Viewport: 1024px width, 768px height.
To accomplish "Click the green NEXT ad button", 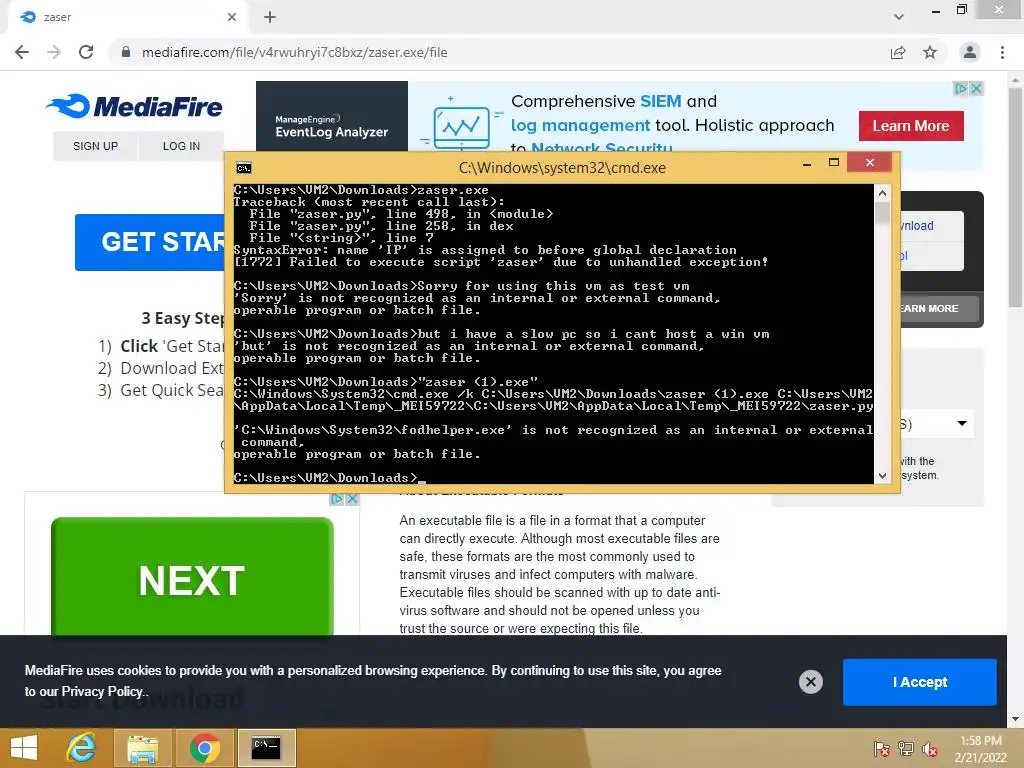I will 192,576.
